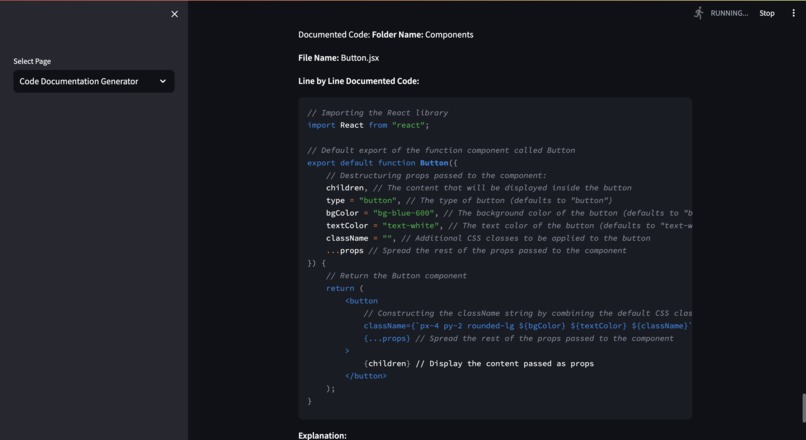
Task: Click the 'type = "button"' line
Action: pos(469,200)
